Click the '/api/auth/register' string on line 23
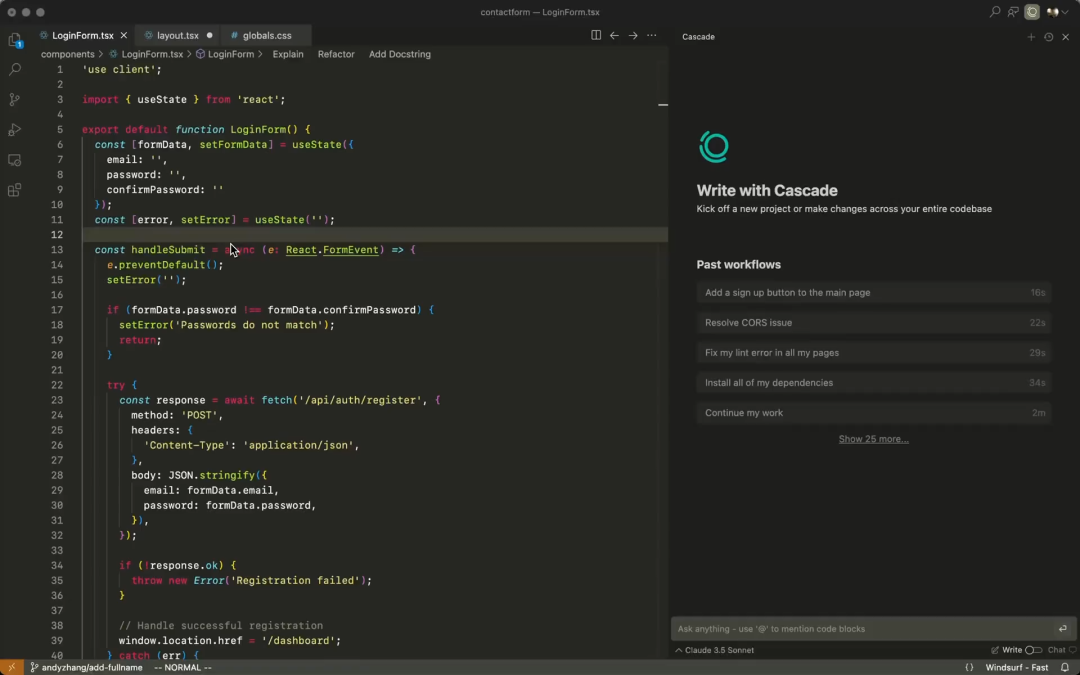The height and width of the screenshot is (675, 1080). pyautogui.click(x=360, y=399)
